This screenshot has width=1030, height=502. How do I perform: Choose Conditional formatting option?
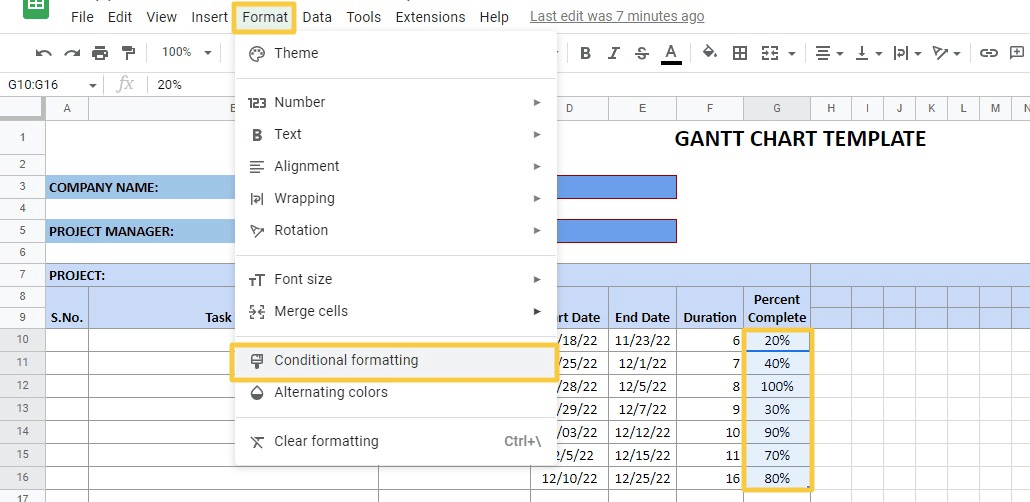tap(394, 361)
